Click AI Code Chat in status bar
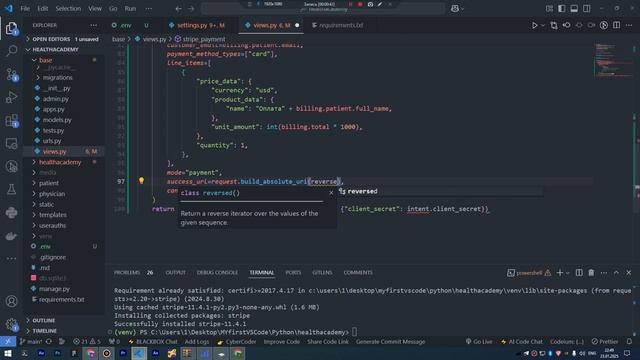 click(x=522, y=341)
